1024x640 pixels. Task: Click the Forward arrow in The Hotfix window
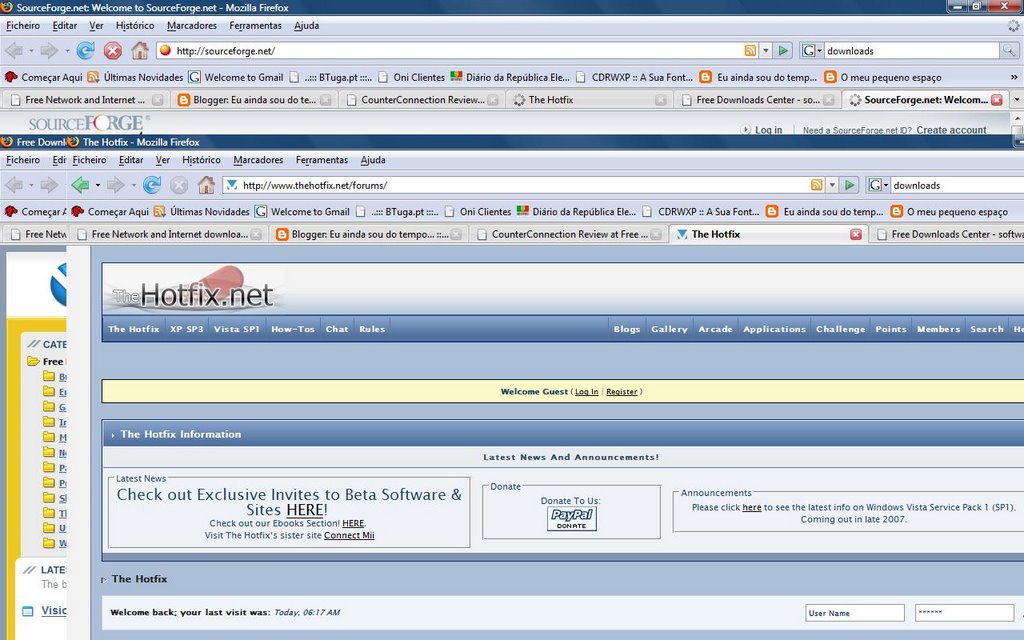pyautogui.click(x=115, y=185)
